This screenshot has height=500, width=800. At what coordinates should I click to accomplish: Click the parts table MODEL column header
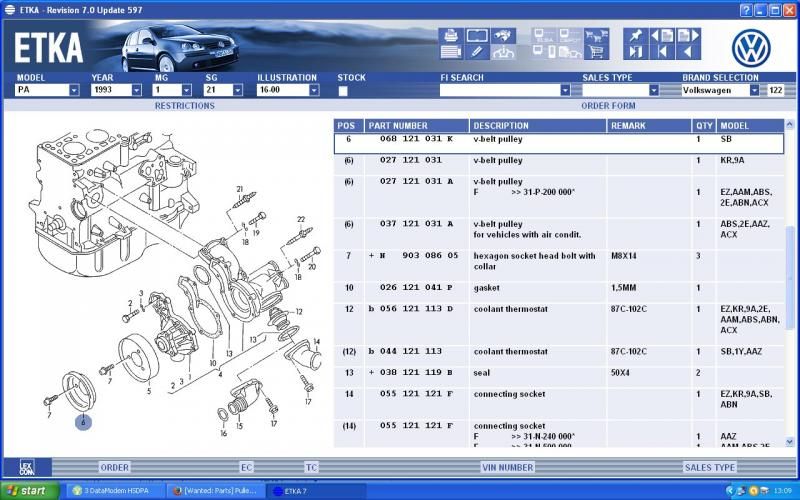[750, 126]
